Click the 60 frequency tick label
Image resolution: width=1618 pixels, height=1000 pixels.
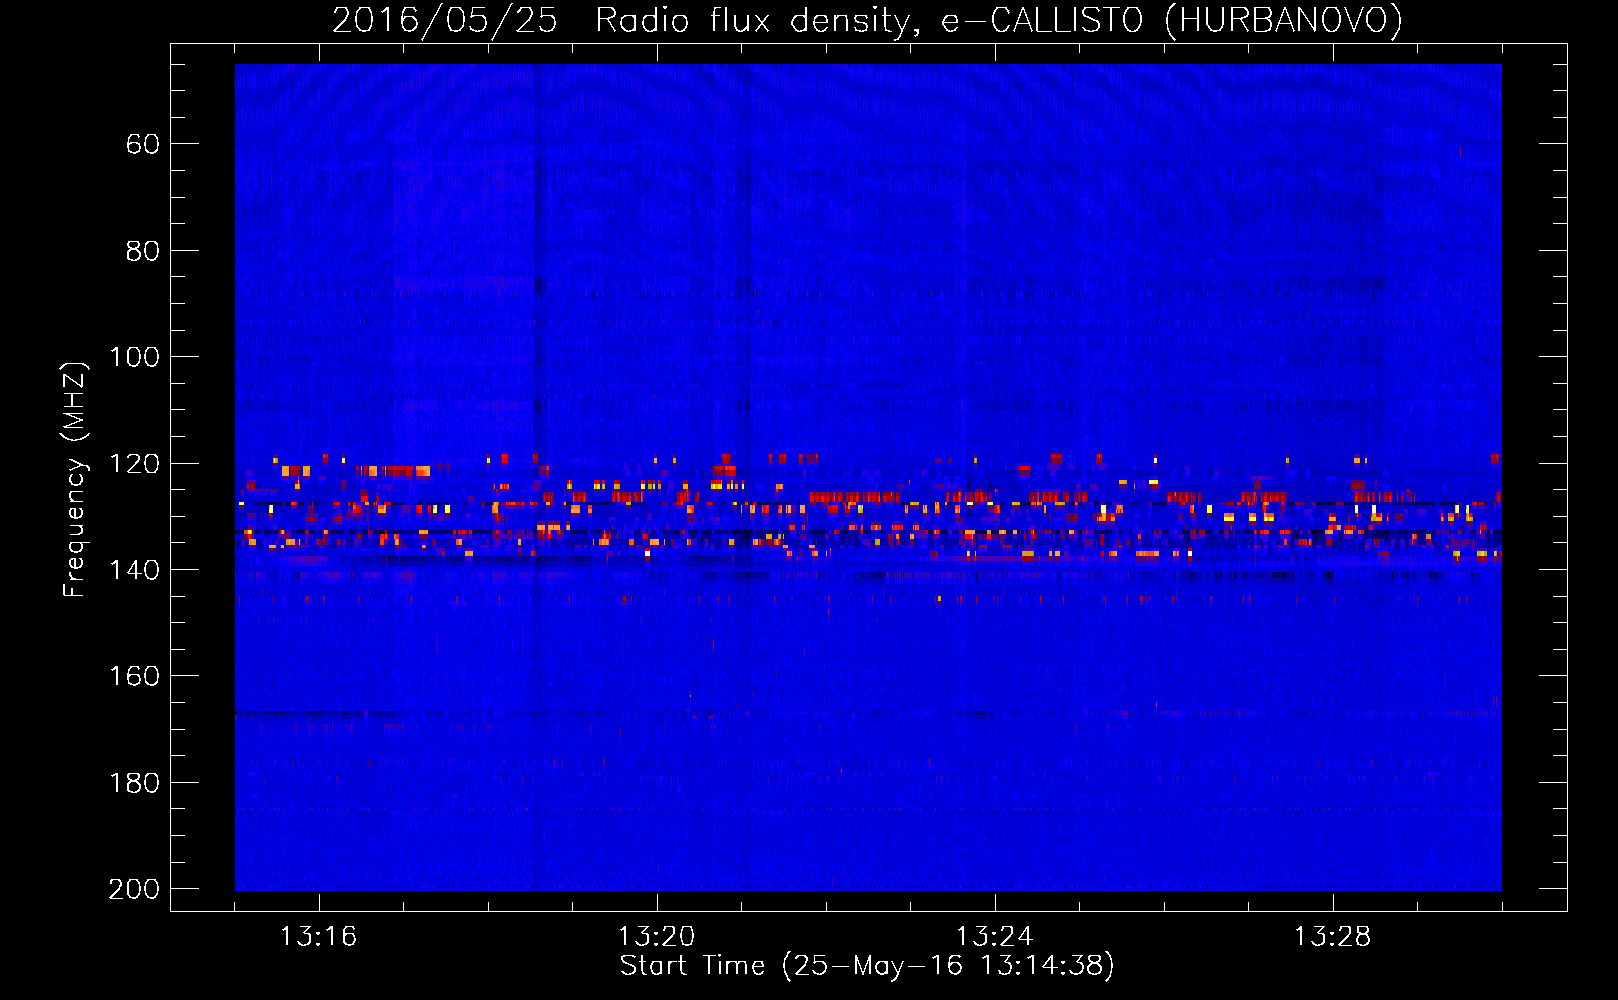pos(143,144)
